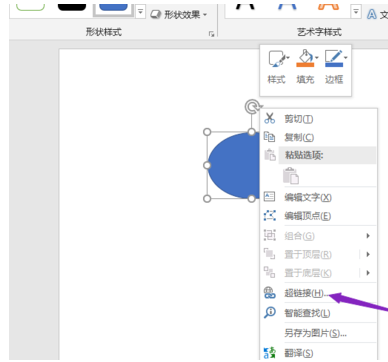Click the 组合(G) group entry
The image size is (388, 362).
(x=318, y=236)
